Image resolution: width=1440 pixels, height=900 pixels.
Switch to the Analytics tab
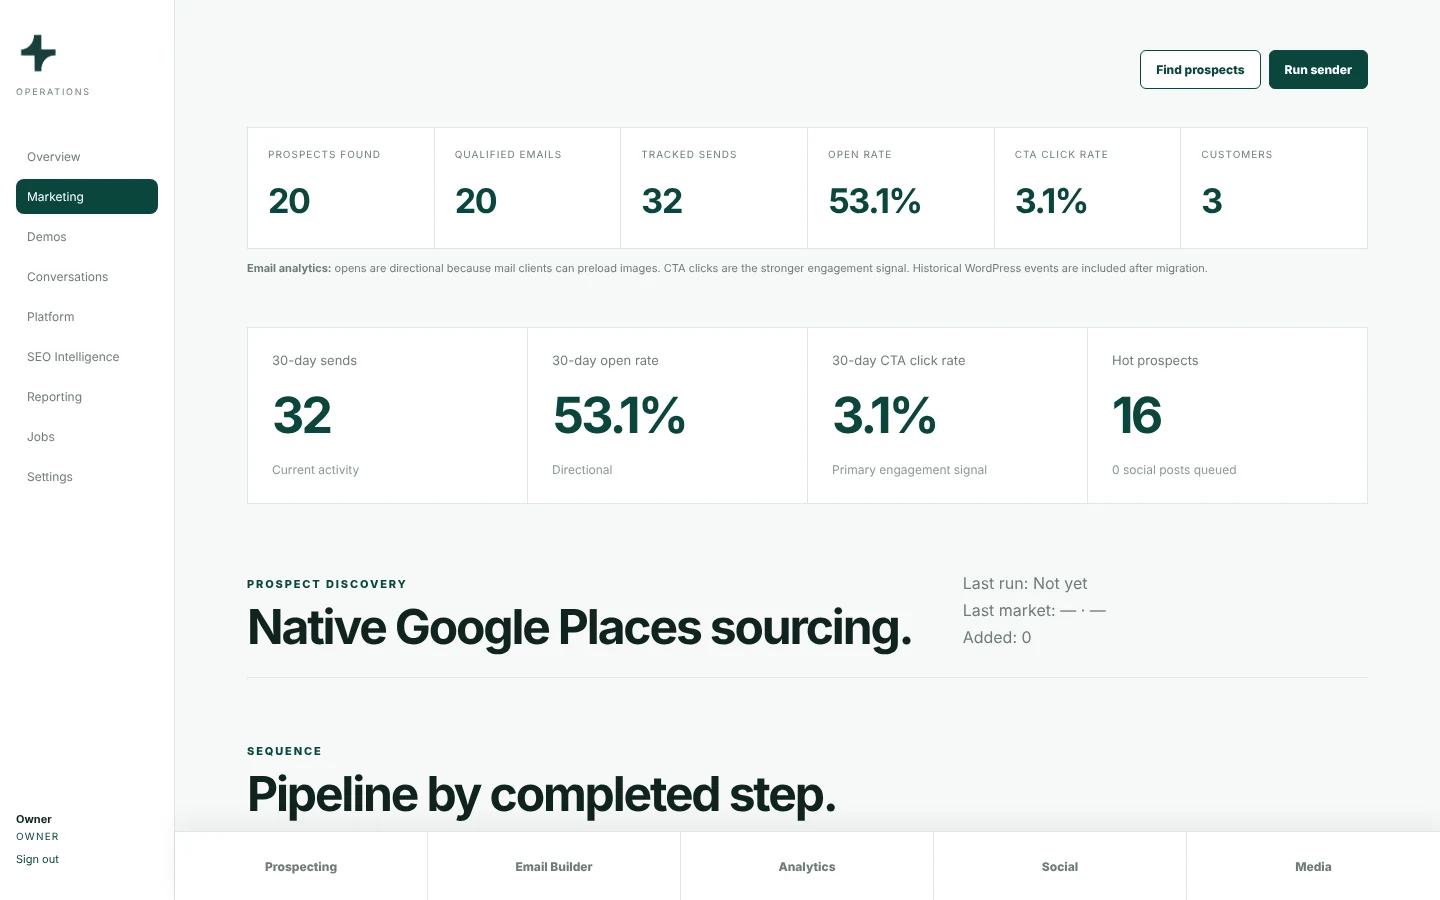tap(807, 867)
